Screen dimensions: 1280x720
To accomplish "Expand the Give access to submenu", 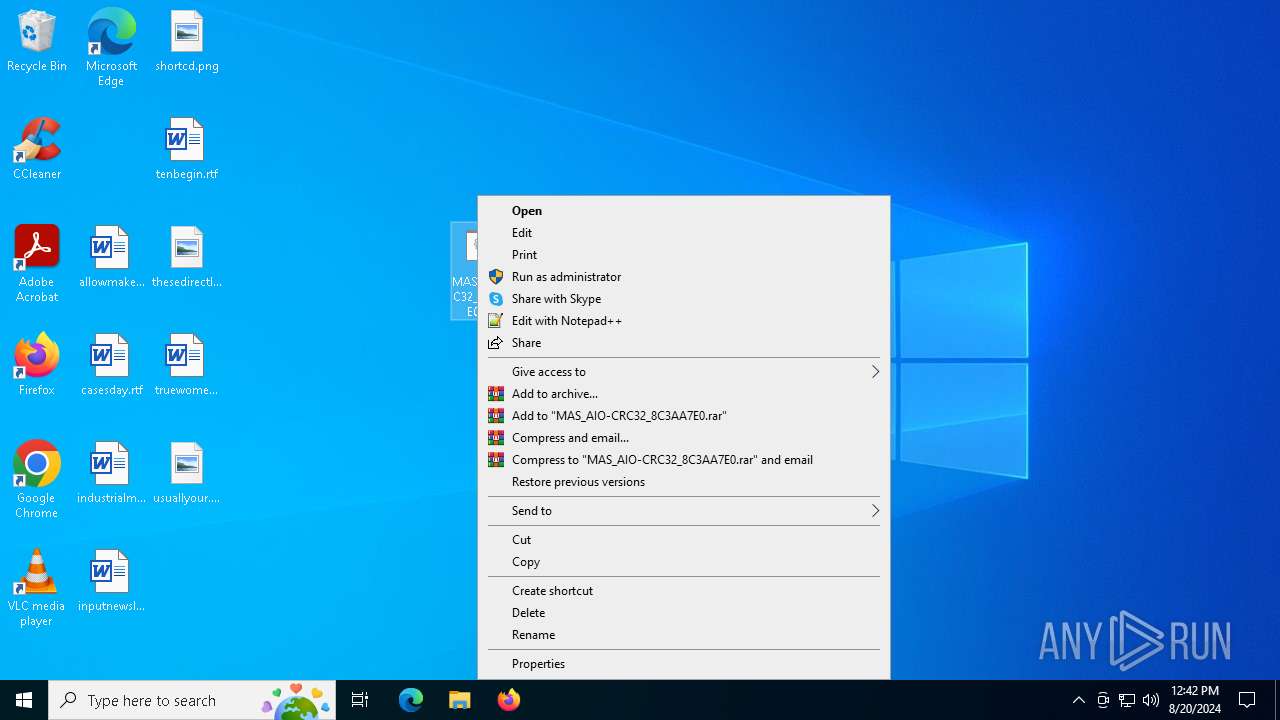I will click(x=684, y=372).
